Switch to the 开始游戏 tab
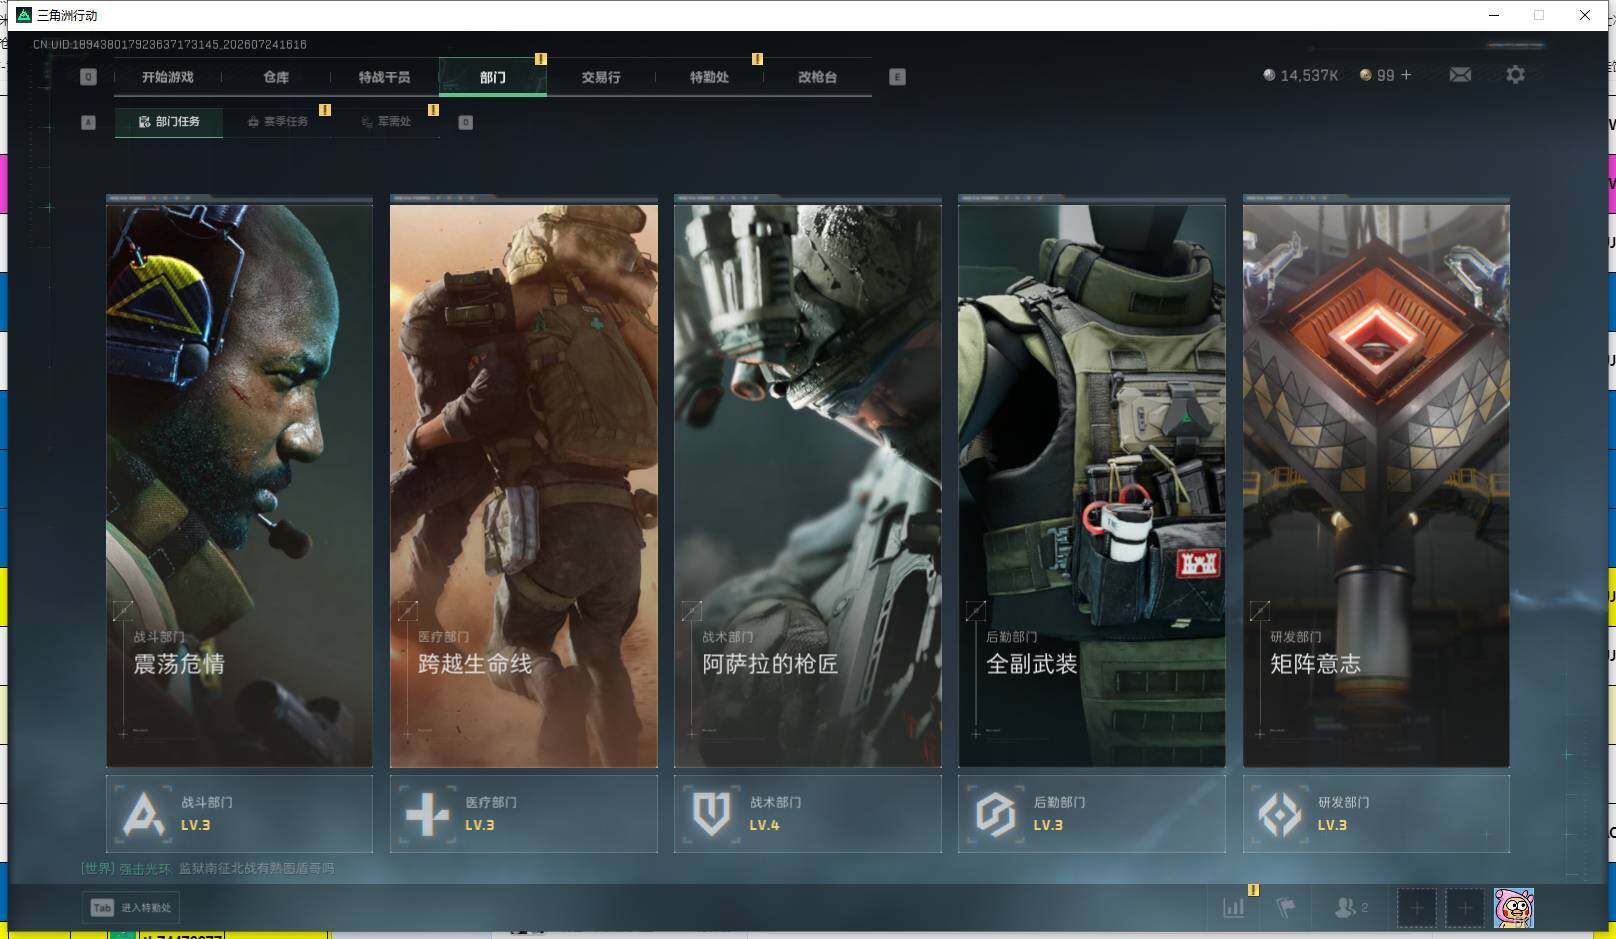1616x939 pixels. pos(167,77)
